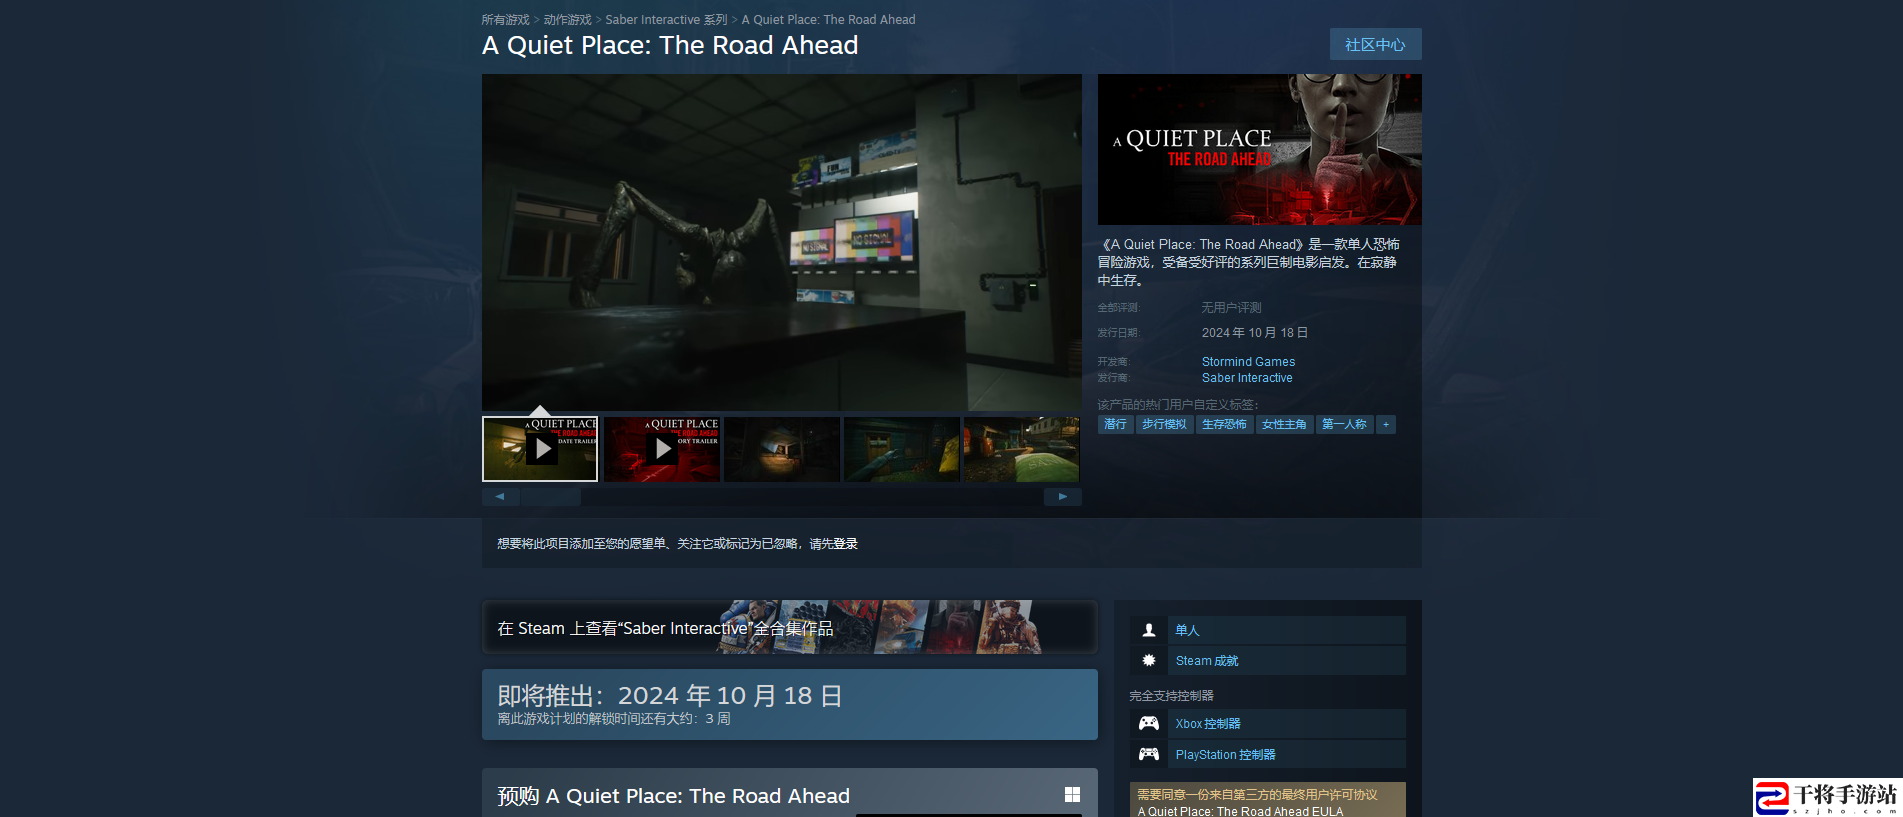The image size is (1903, 817).
Task: Select the 潜行 tag
Action: coord(1115,425)
